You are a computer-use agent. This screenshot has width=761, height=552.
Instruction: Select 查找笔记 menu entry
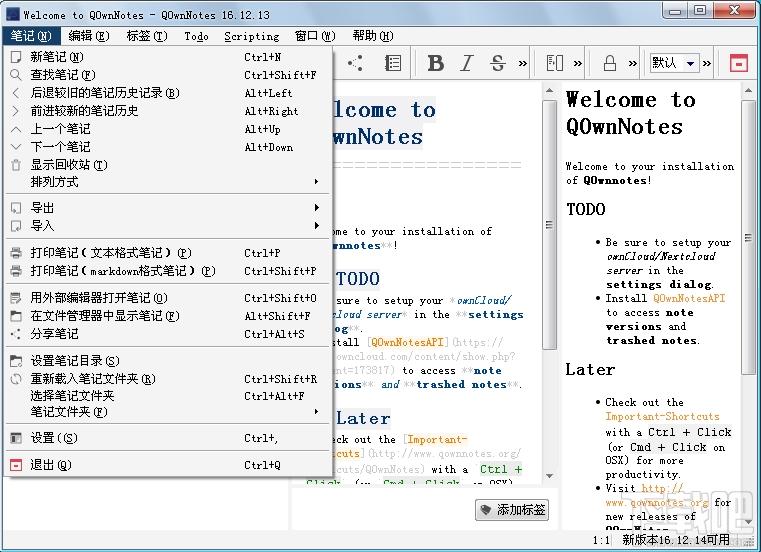pos(168,75)
